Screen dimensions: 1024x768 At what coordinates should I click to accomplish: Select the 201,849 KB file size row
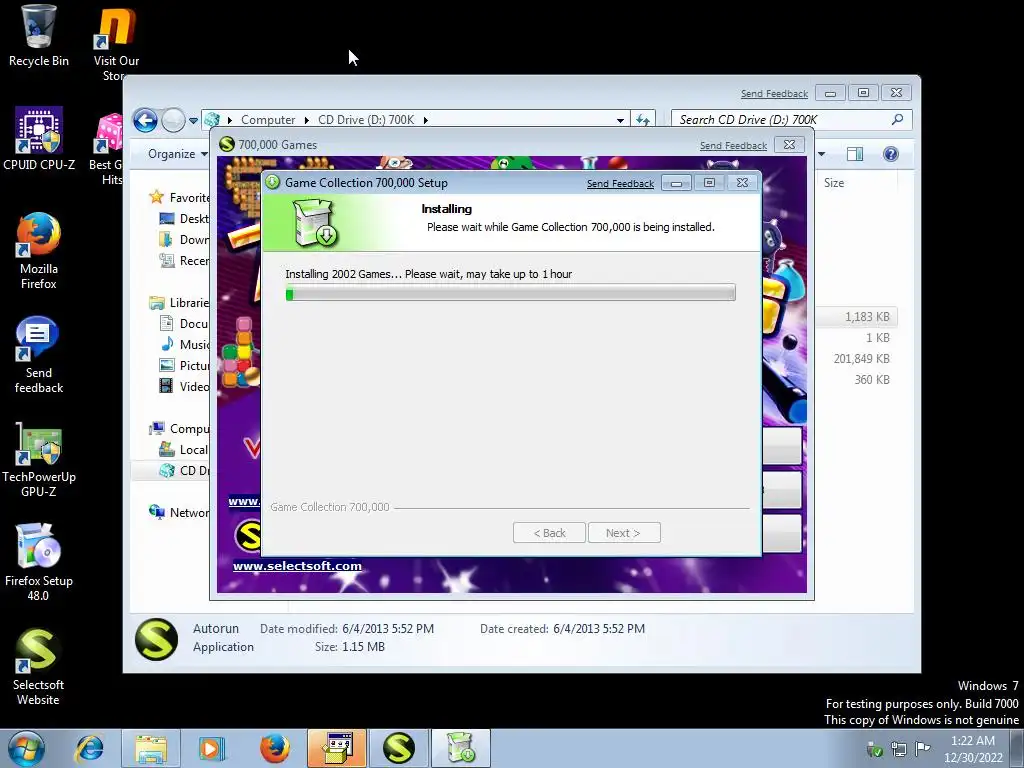pyautogui.click(x=861, y=359)
